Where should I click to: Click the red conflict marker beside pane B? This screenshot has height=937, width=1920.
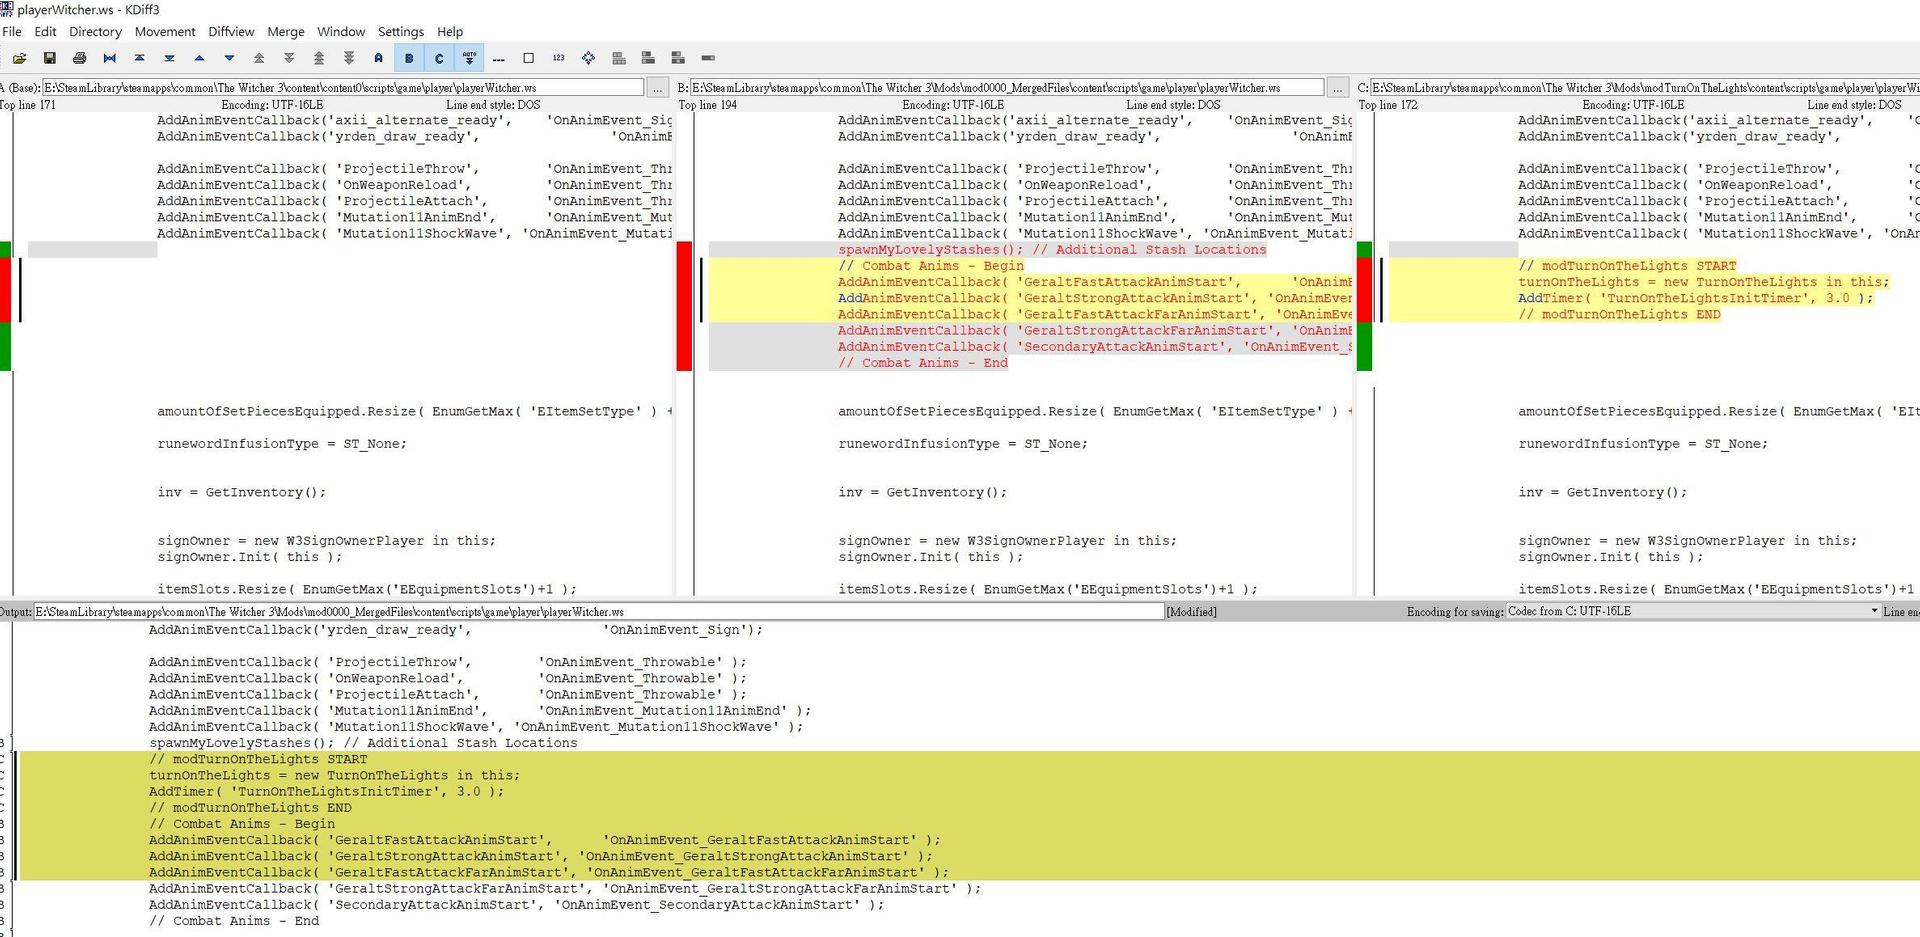684,306
